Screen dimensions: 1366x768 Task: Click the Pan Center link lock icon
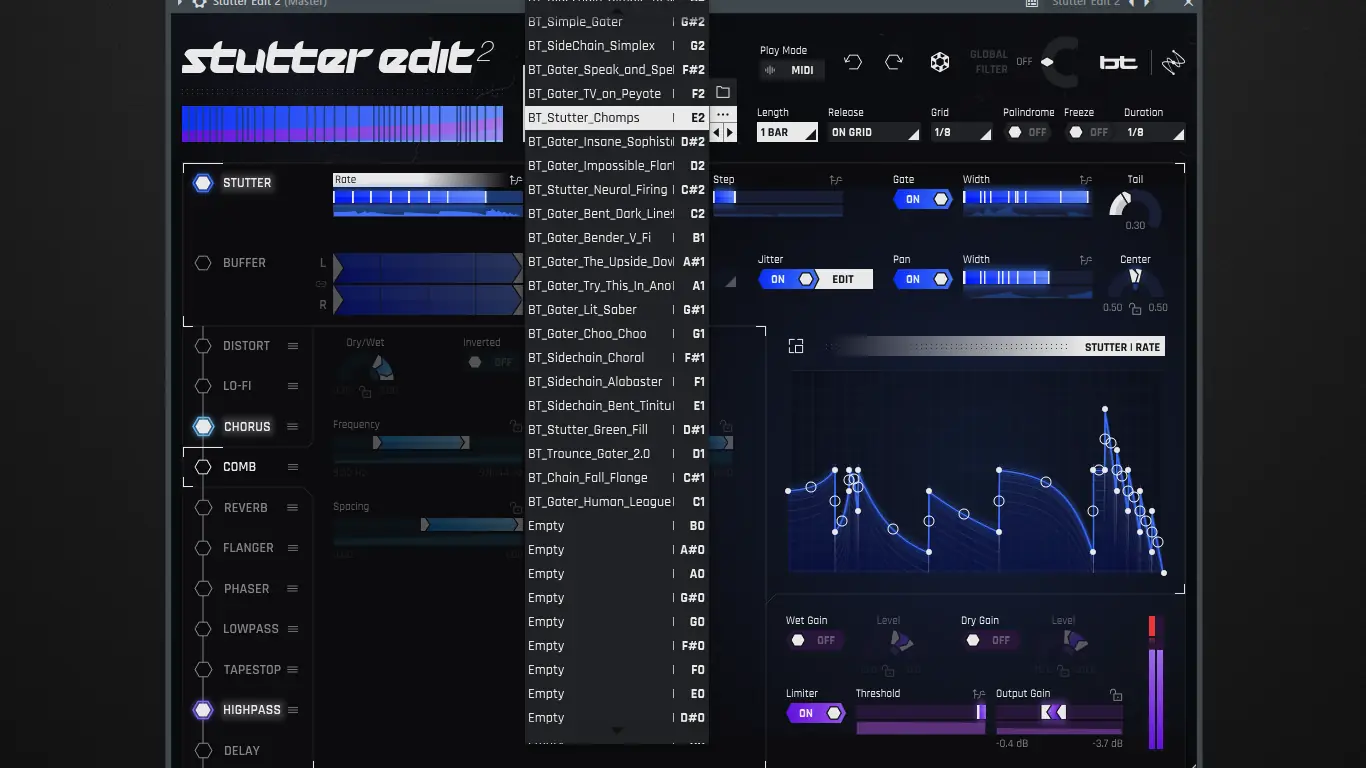coord(1135,309)
